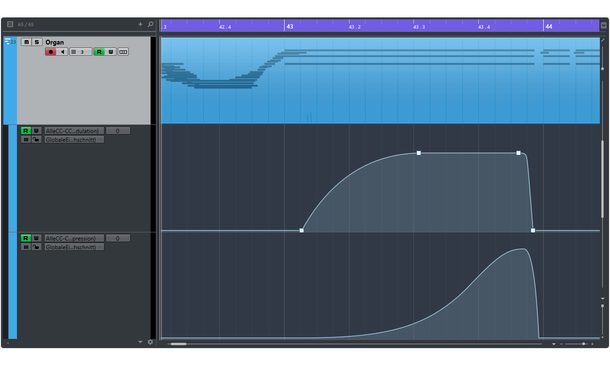Toggle the lock icon on the modulation lane
Screen dimensions: 610x366
[x=36, y=139]
